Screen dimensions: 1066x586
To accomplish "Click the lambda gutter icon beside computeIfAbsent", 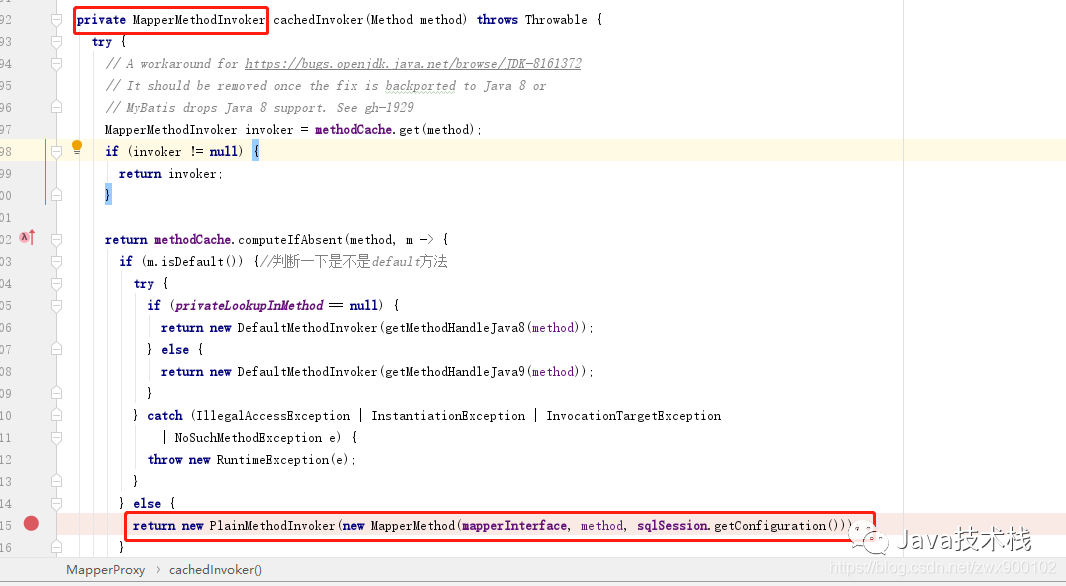I will pos(27,237).
